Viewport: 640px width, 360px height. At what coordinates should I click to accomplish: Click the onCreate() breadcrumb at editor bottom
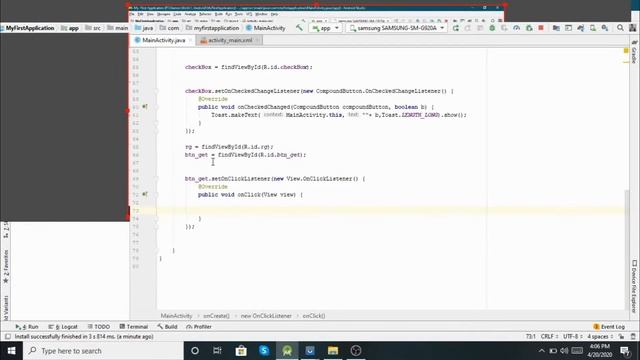click(x=216, y=316)
